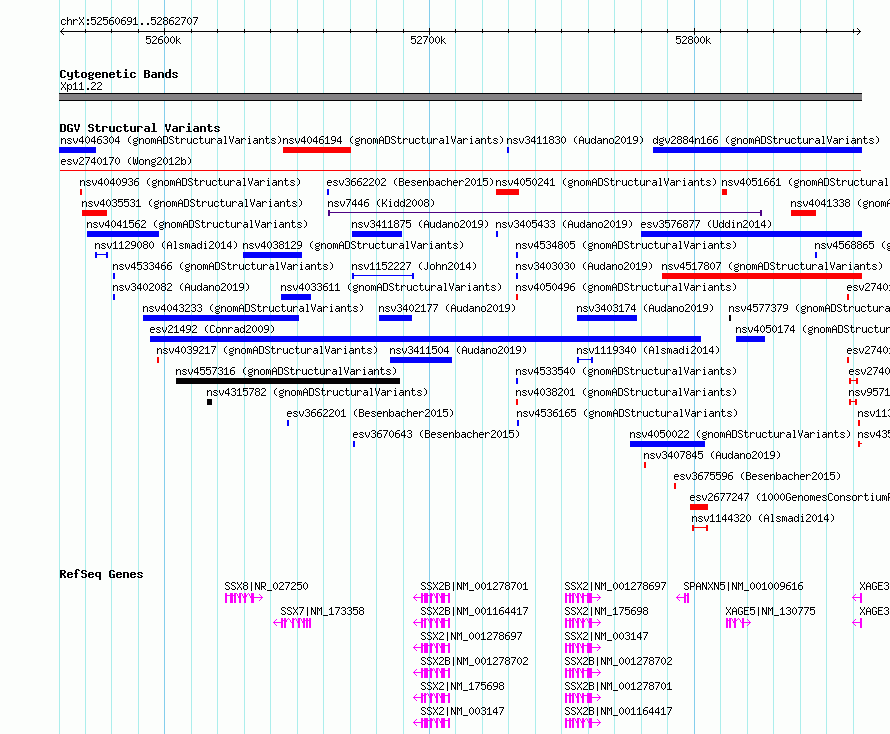Select the nsv7446 Kidd2008 purple line
890x734 pixels.
[545, 213]
